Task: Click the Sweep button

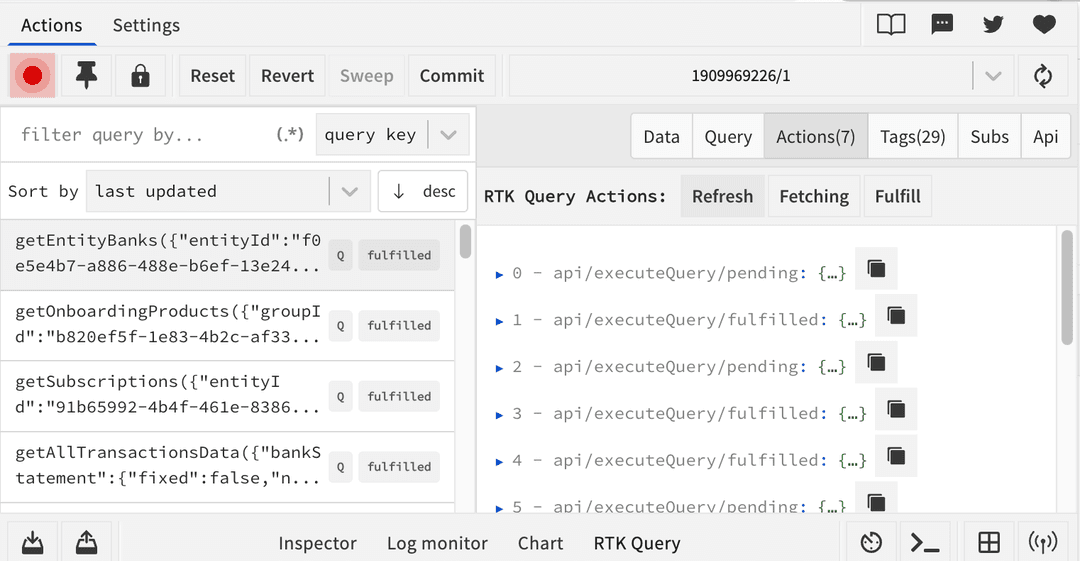Action: point(366,76)
